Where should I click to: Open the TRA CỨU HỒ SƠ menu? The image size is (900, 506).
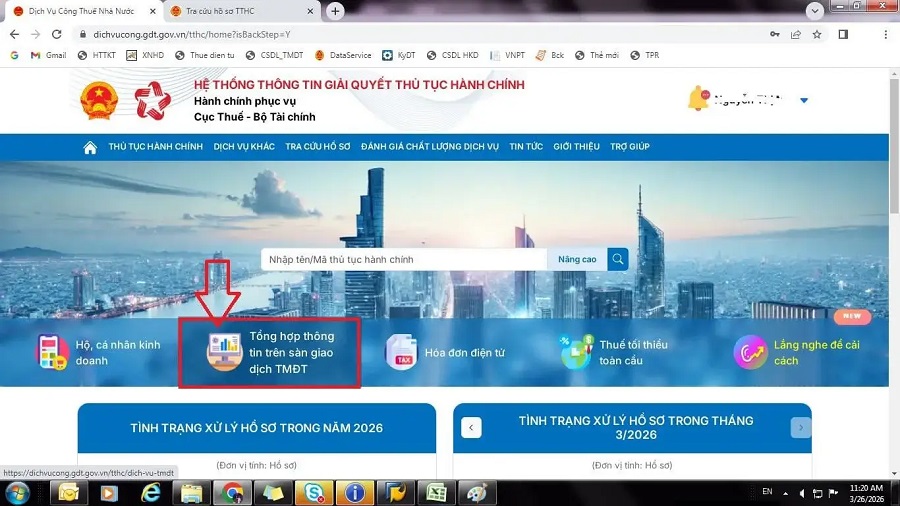317,147
